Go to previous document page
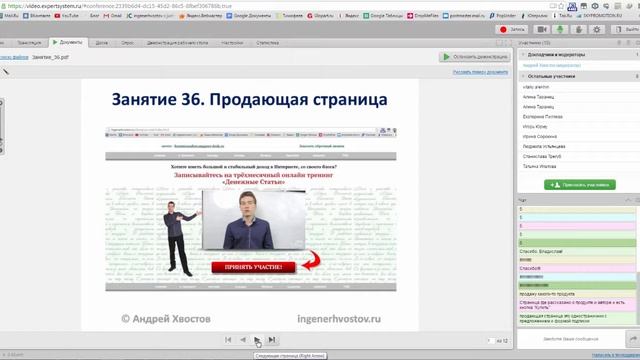640x360 pixels. (243, 340)
